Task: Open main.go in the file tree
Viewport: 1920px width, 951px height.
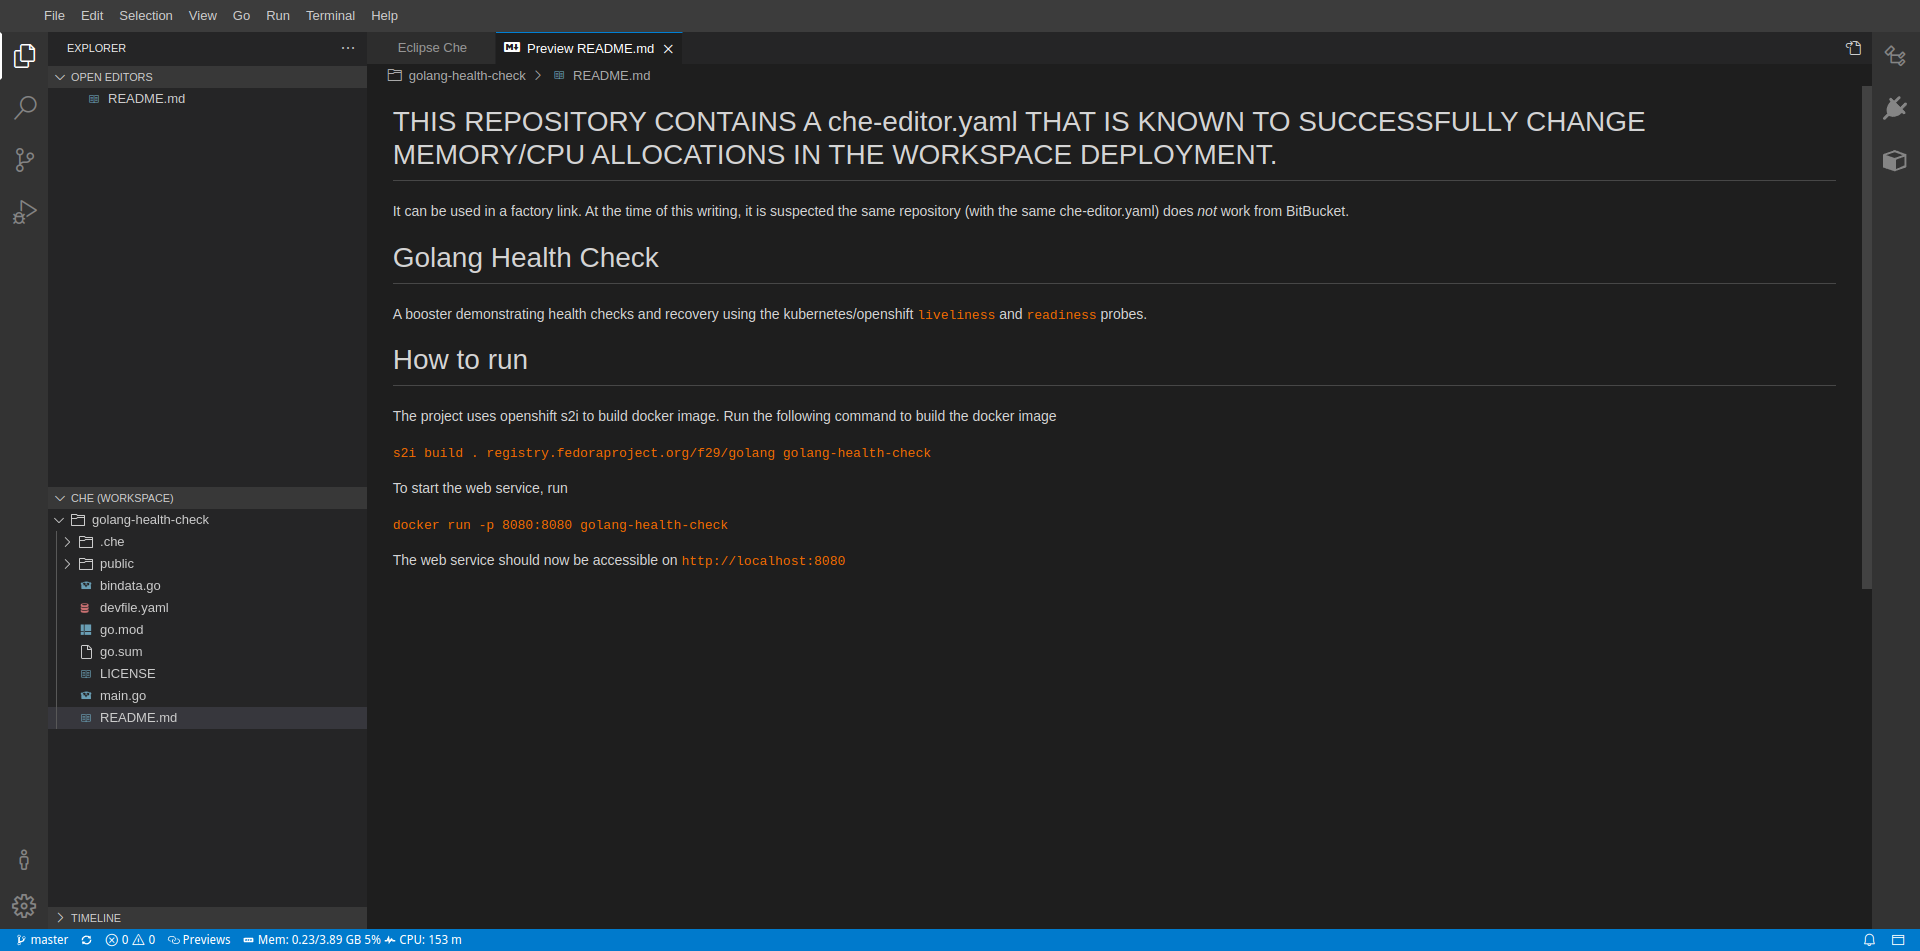Action: [x=207, y=696]
